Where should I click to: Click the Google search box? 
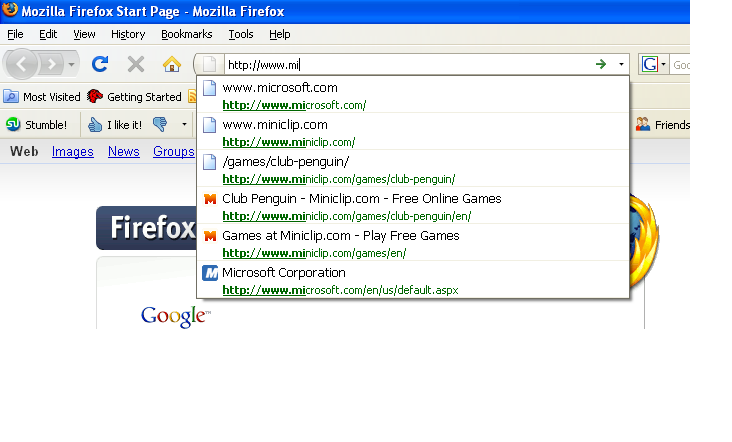(x=681, y=65)
